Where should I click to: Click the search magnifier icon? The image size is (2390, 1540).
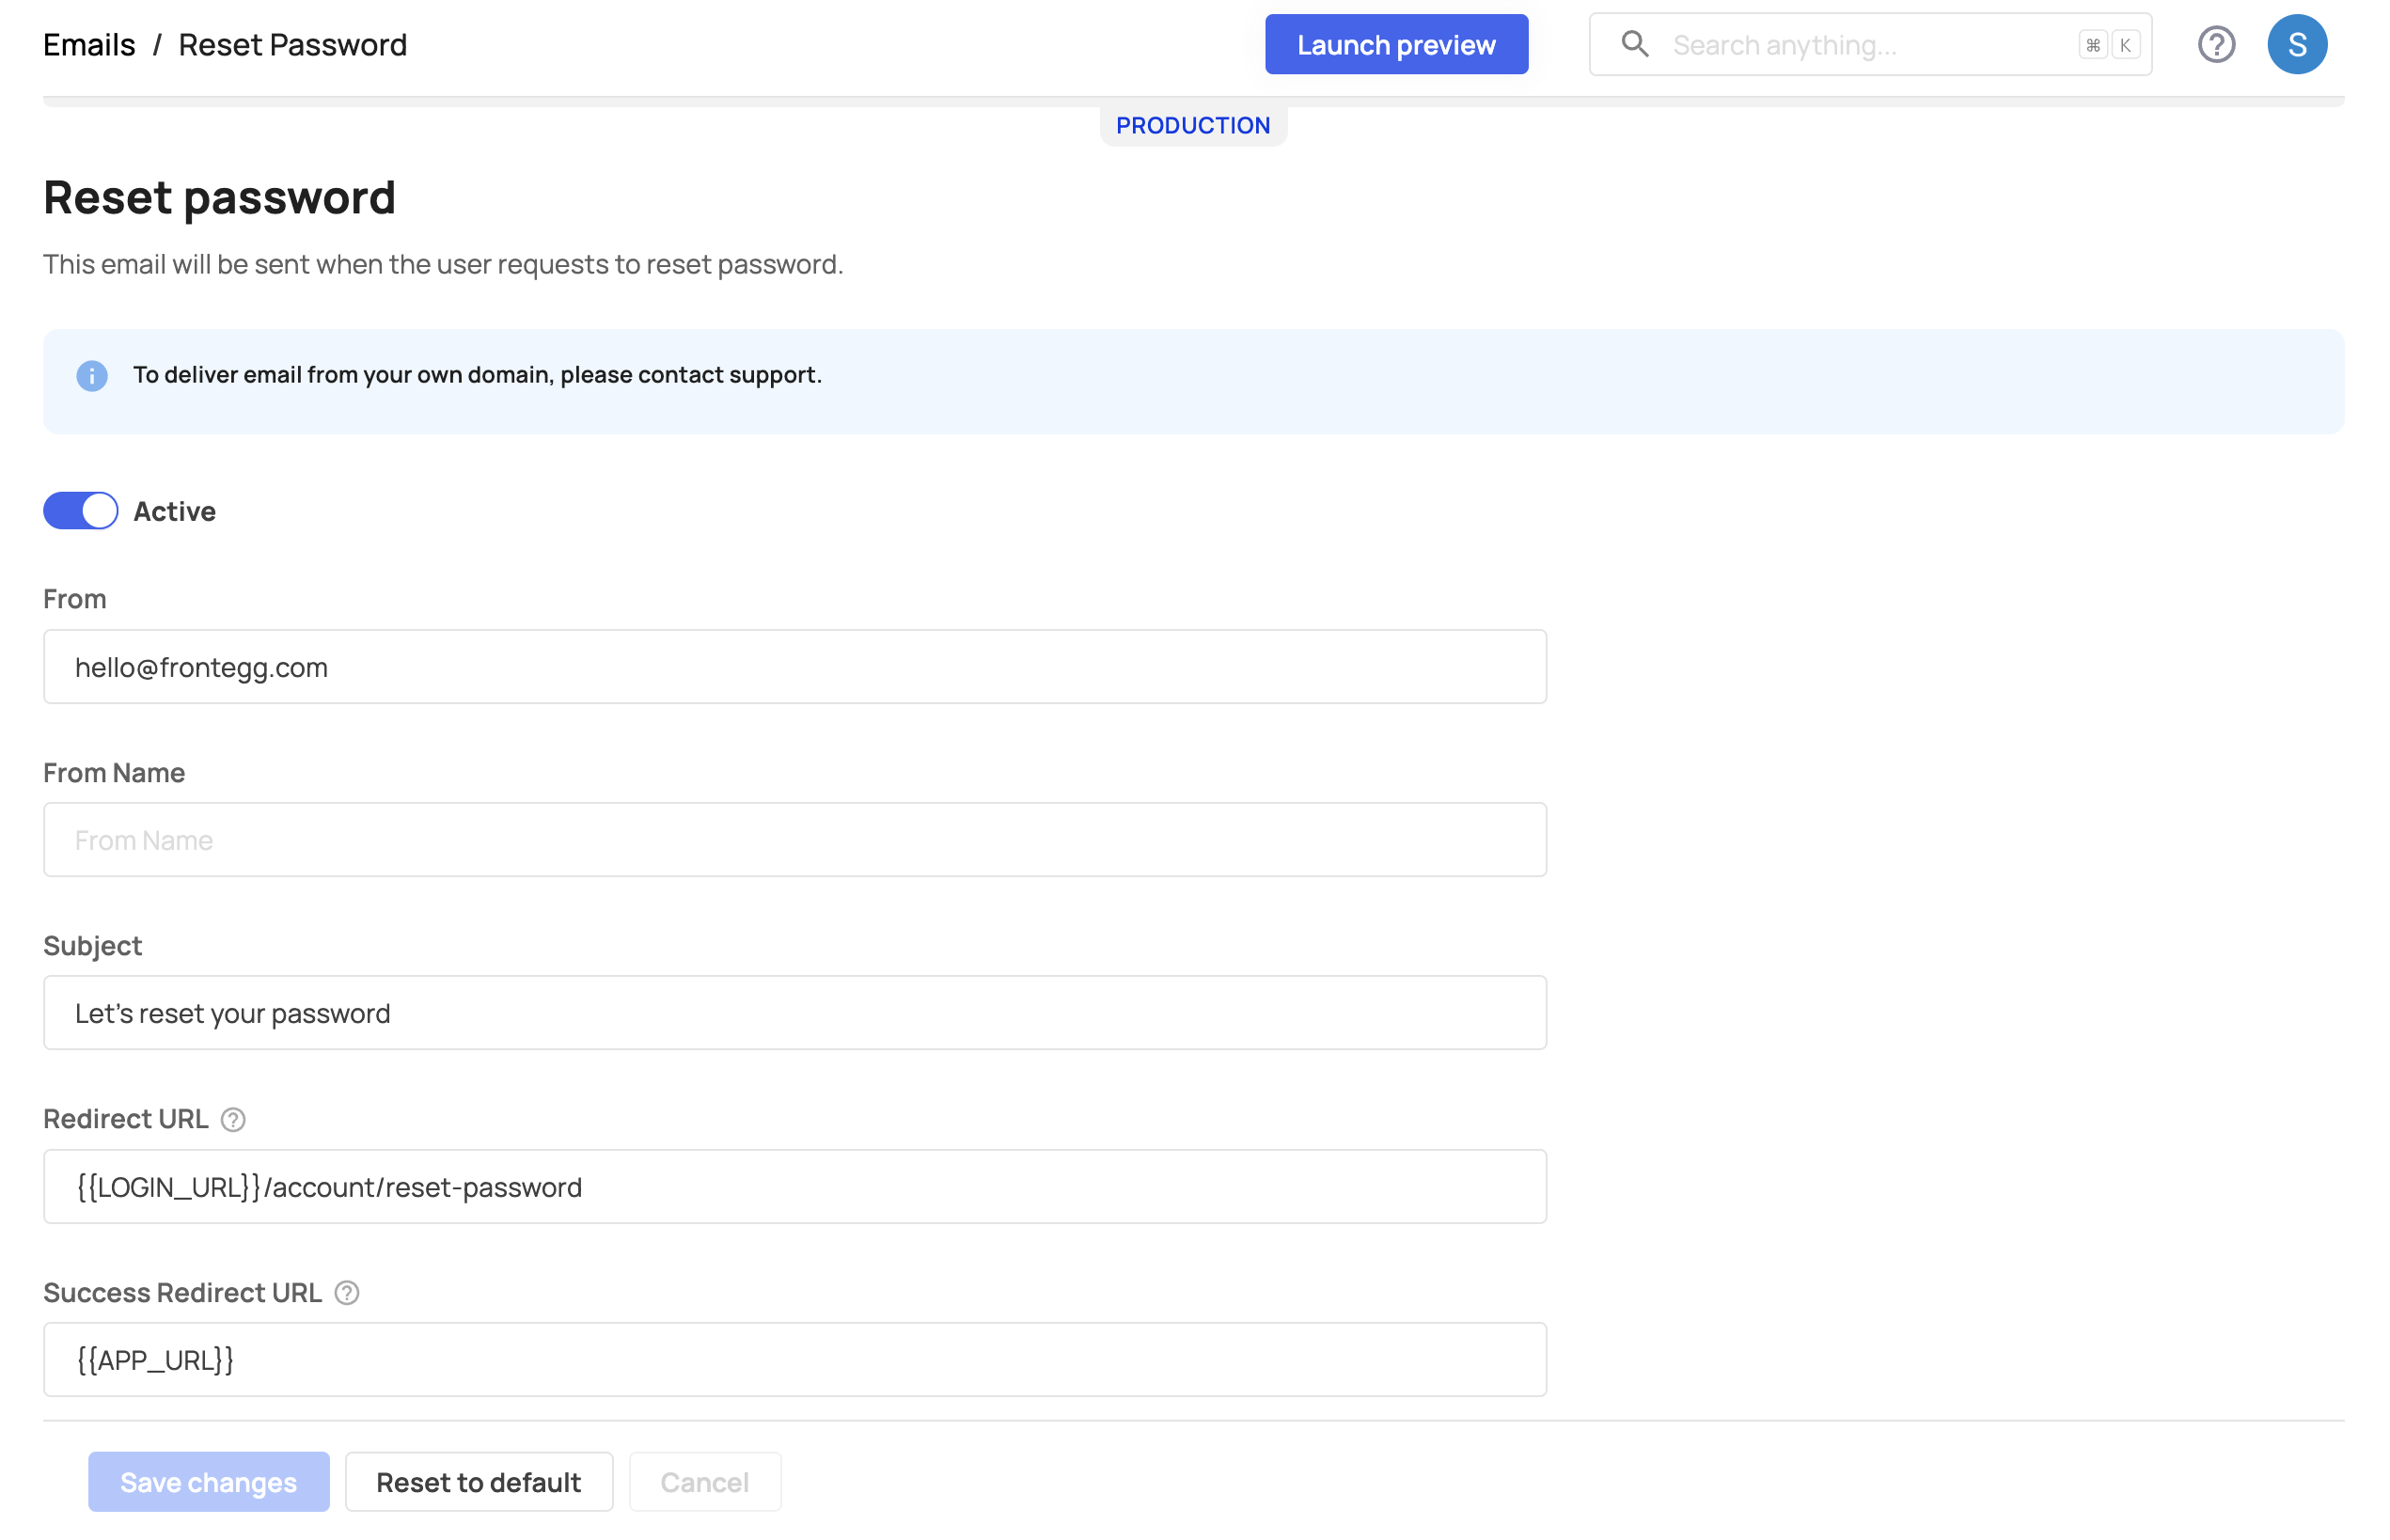click(1635, 44)
